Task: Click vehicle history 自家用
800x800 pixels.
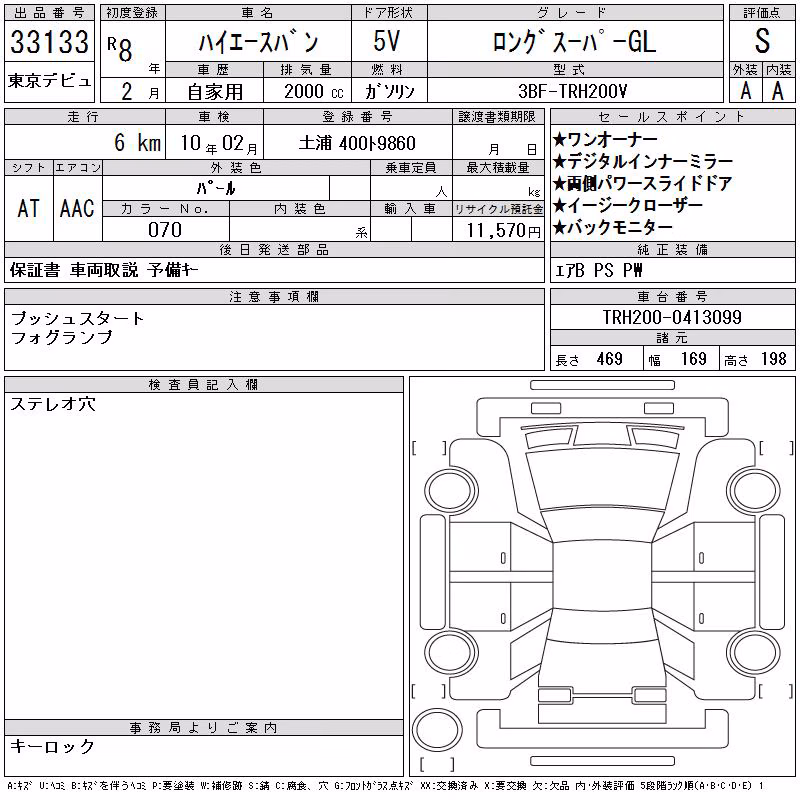Action: (215, 92)
